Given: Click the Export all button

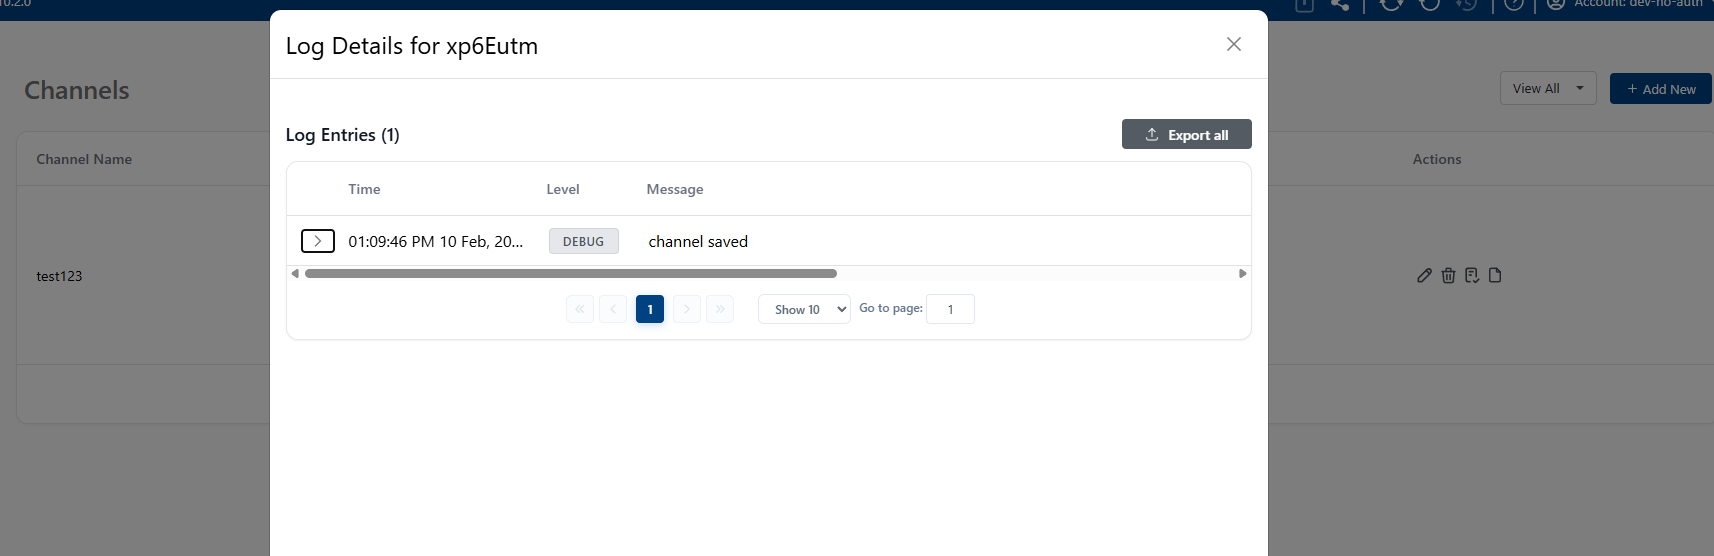Looking at the screenshot, I should point(1186,135).
